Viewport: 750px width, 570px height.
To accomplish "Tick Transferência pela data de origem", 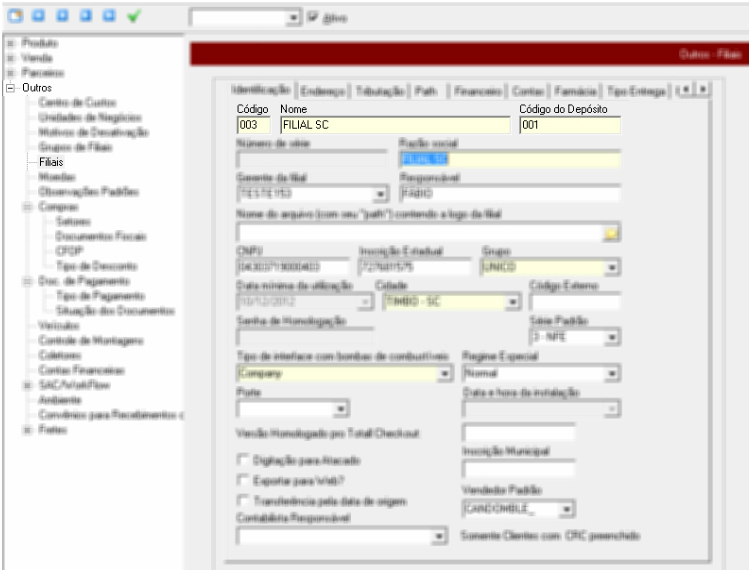I will [243, 501].
